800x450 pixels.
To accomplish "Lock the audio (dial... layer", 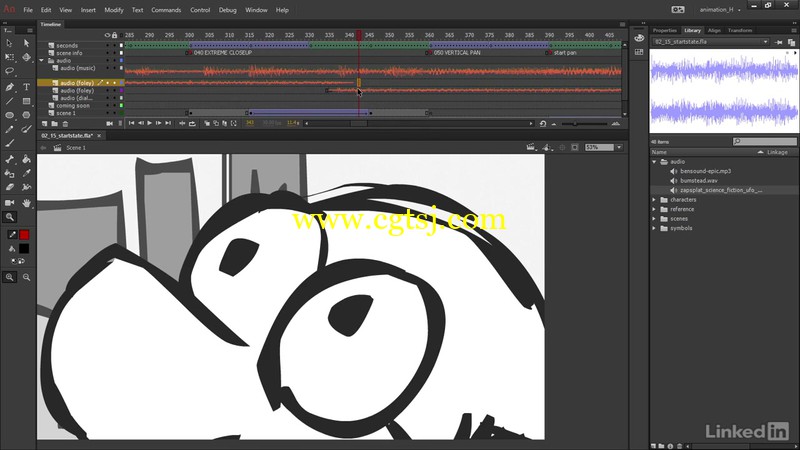I will [x=114, y=98].
